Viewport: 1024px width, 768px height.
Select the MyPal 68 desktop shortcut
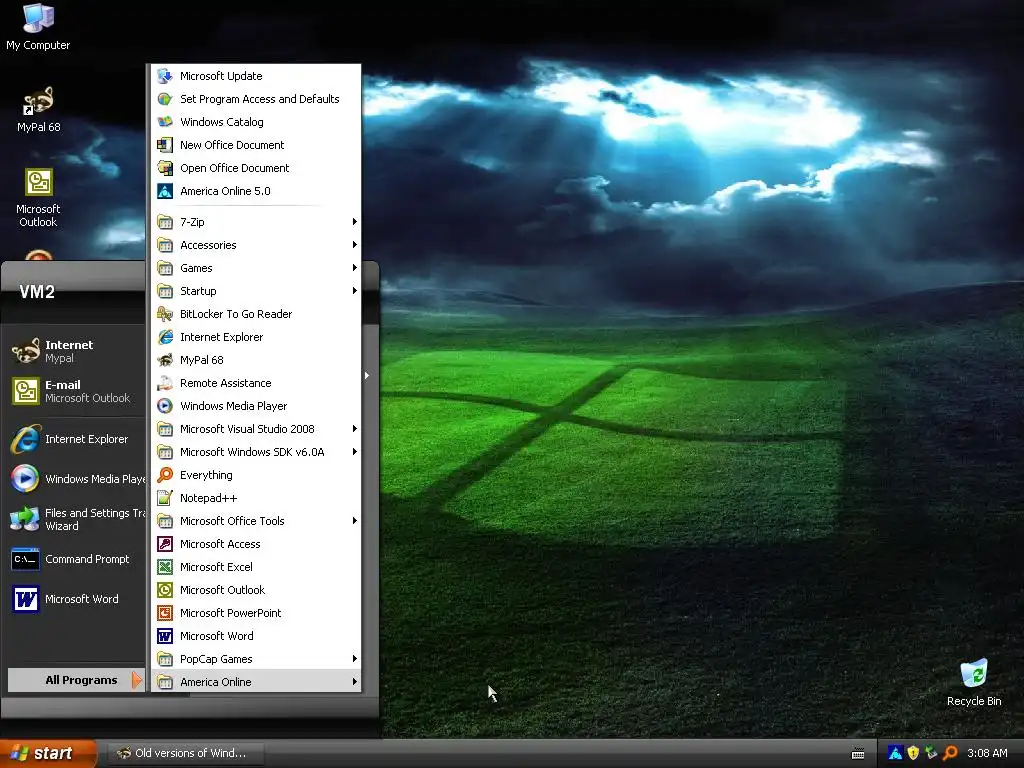(38, 110)
